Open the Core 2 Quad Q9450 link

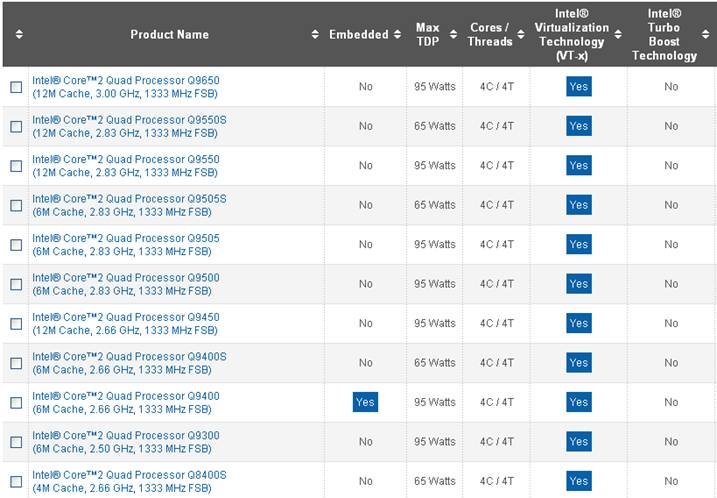(126, 324)
